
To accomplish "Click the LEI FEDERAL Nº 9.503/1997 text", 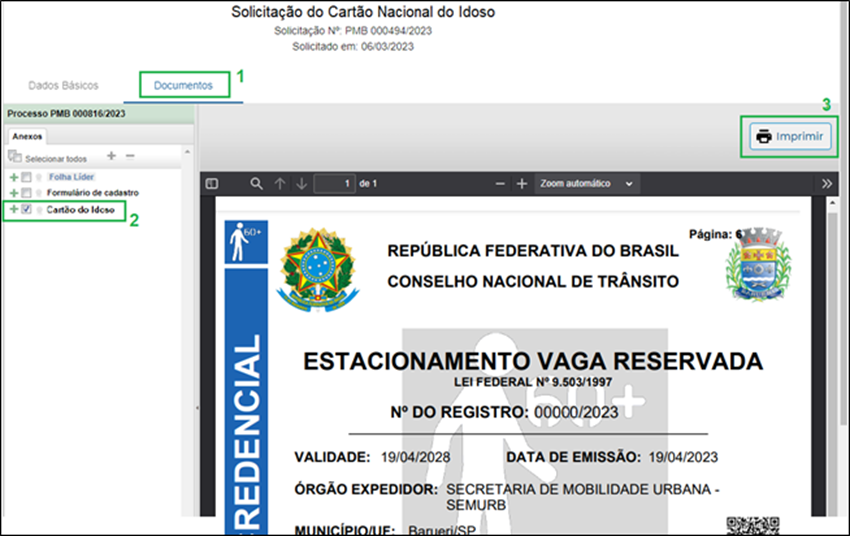I will point(533,383).
